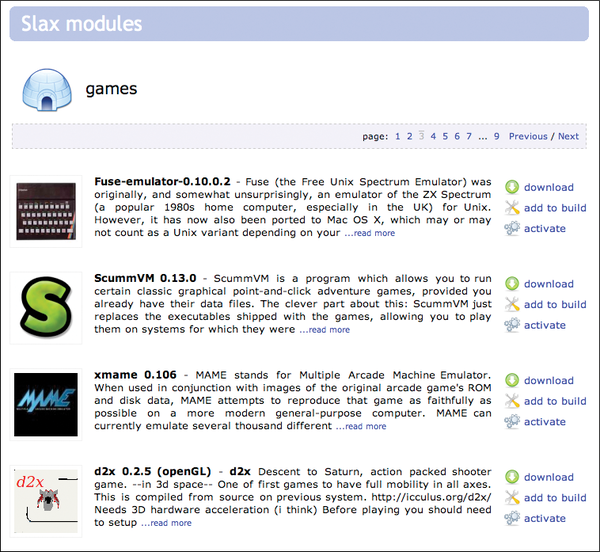Select current page 3 in pagination

point(421,135)
